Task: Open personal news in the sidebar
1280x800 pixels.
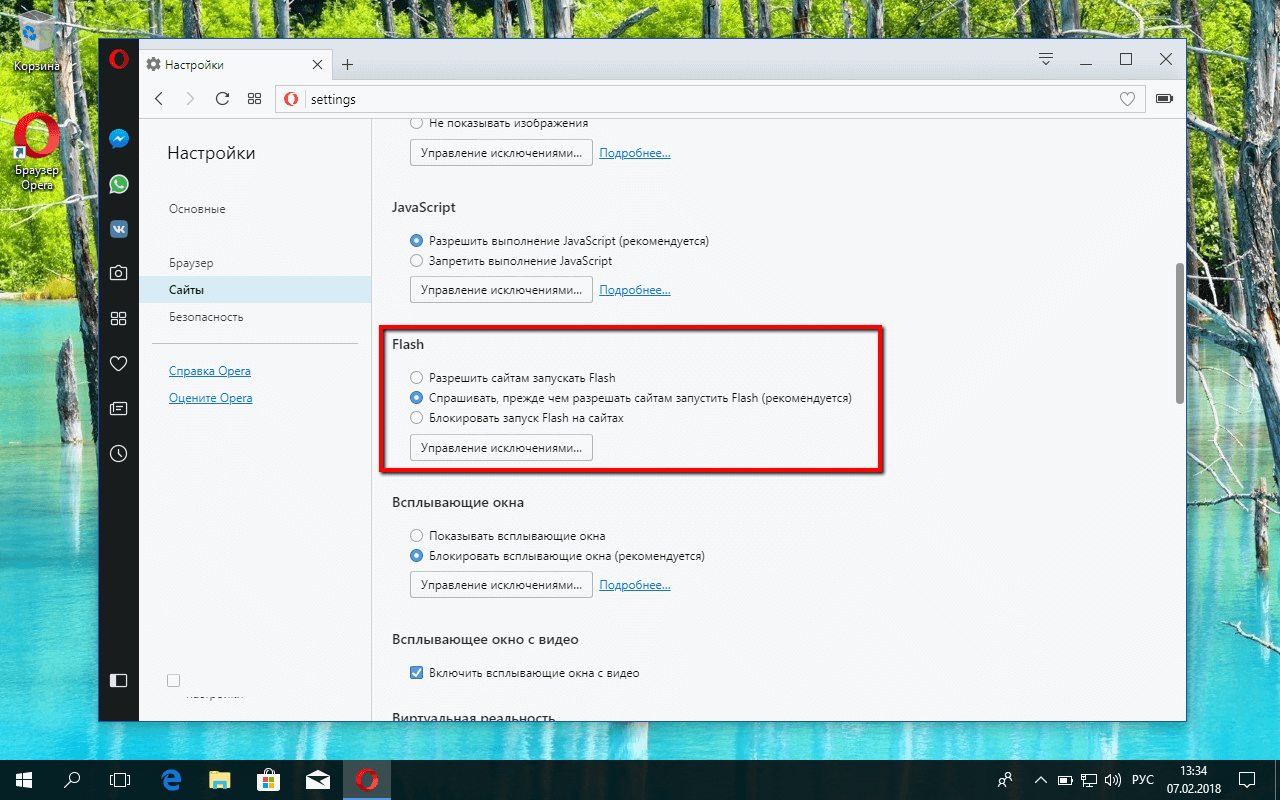Action: pos(119,408)
